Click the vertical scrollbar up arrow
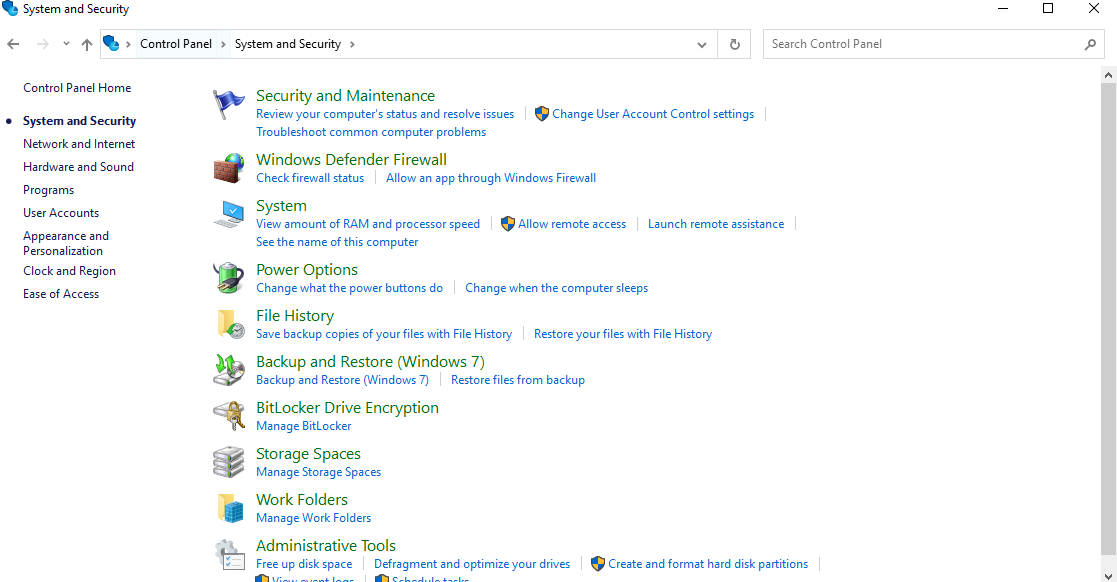This screenshot has width=1117, height=582. tap(1108, 75)
